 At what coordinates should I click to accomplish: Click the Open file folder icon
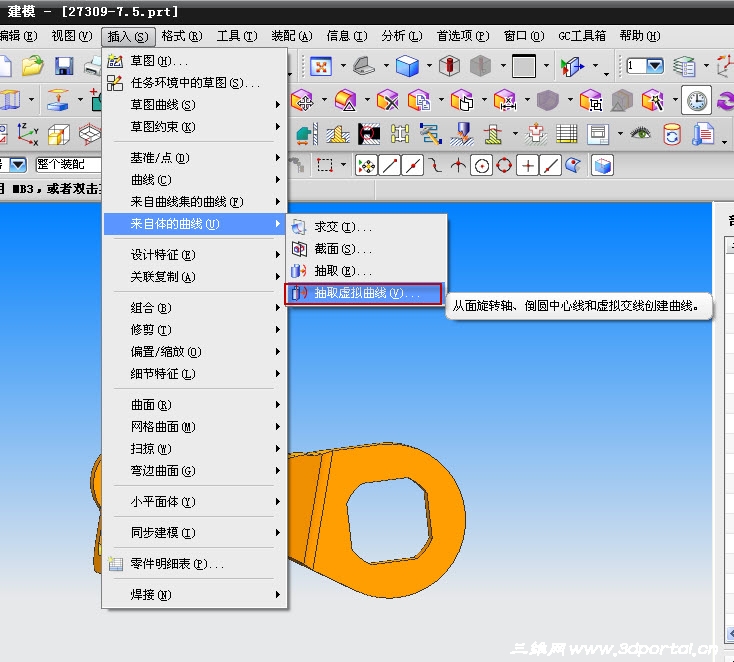[32, 66]
